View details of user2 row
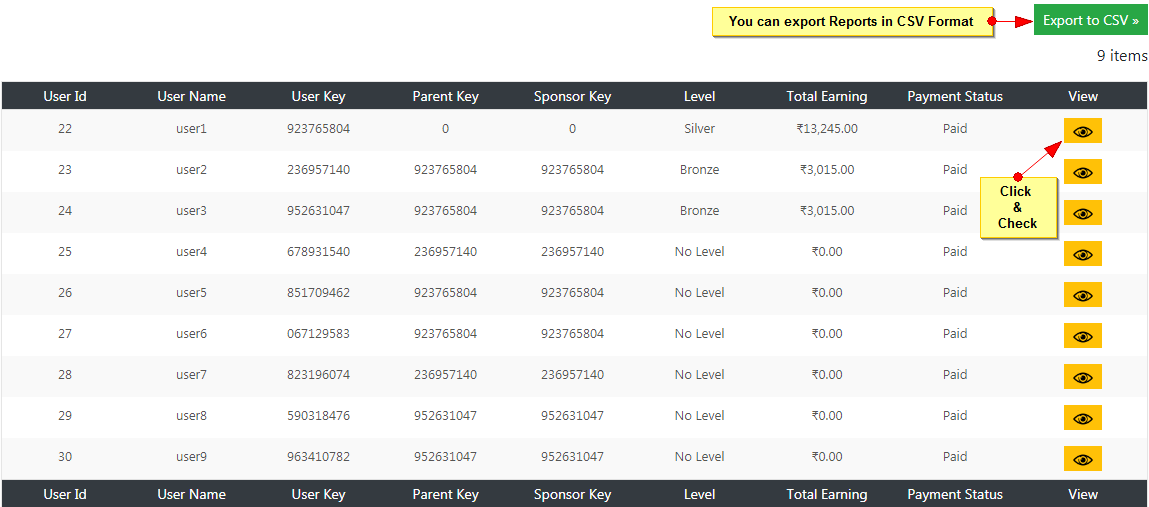 [1082, 172]
